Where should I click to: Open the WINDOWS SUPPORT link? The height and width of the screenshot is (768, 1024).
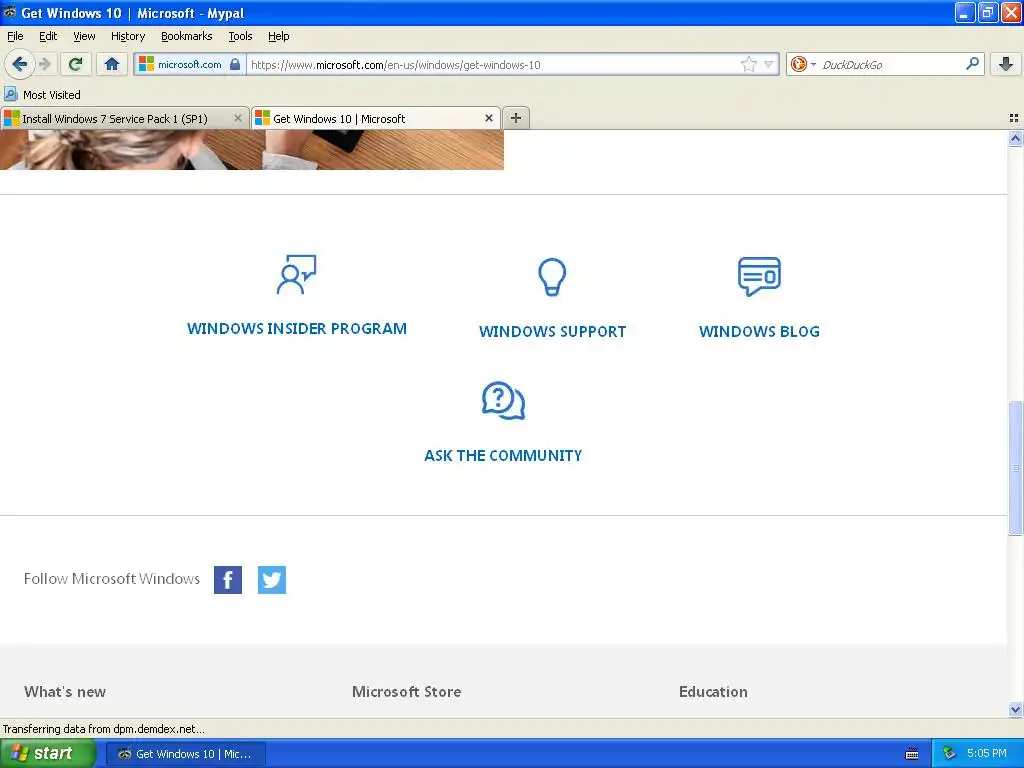point(552,332)
